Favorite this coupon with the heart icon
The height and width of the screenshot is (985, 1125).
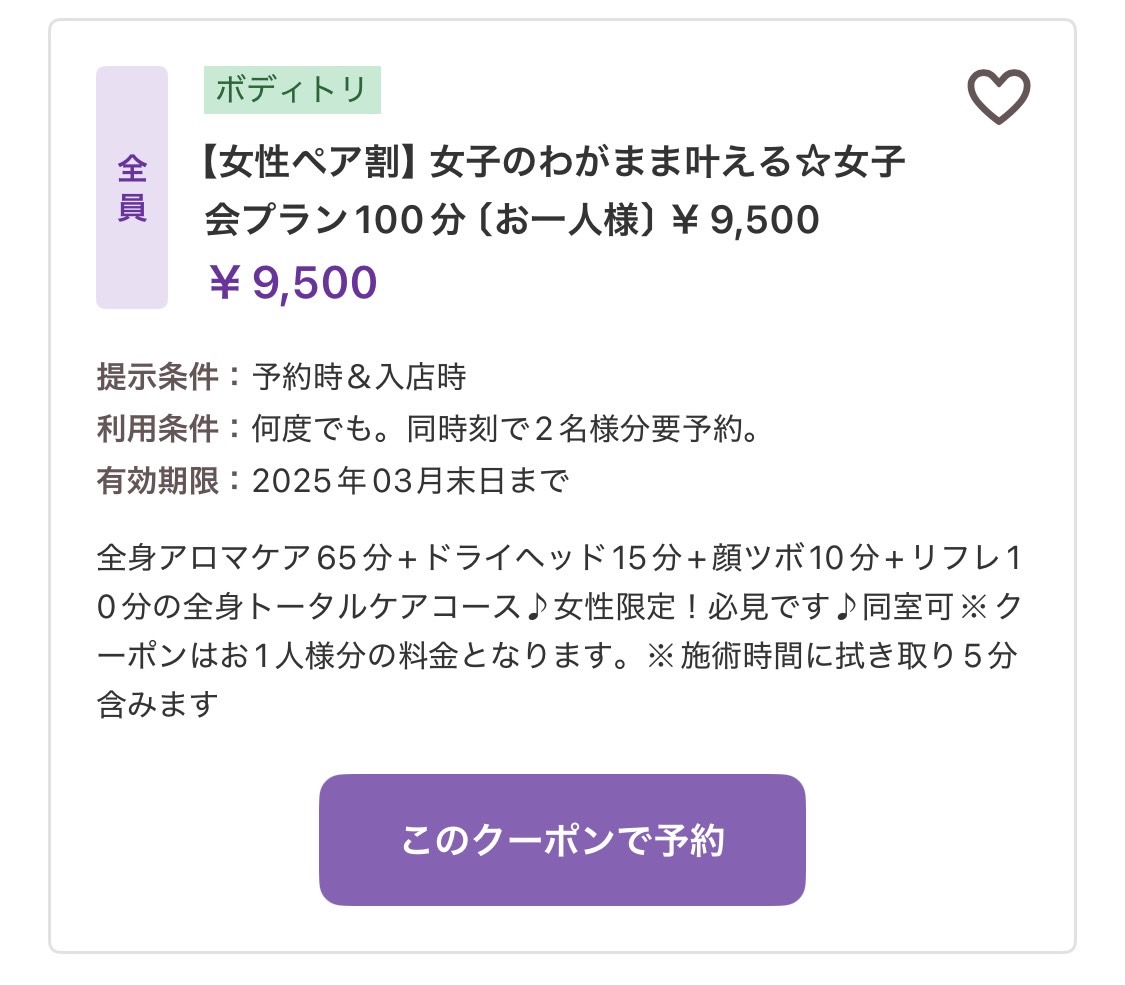(x=999, y=96)
